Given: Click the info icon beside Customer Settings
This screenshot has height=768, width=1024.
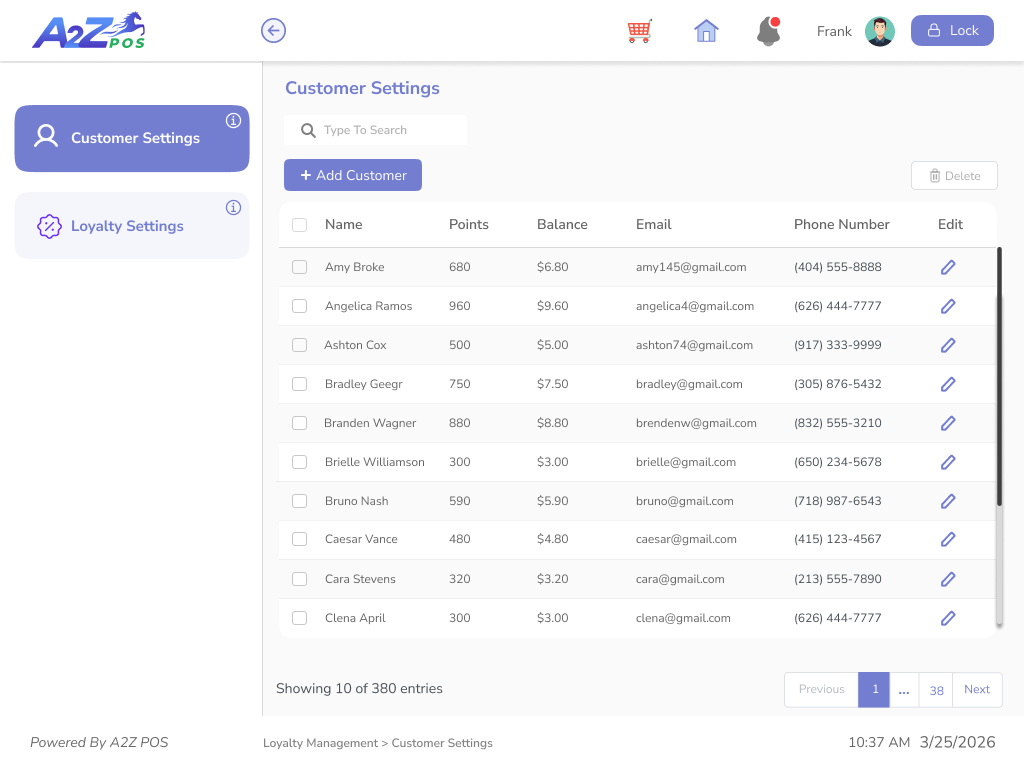Looking at the screenshot, I should point(233,120).
